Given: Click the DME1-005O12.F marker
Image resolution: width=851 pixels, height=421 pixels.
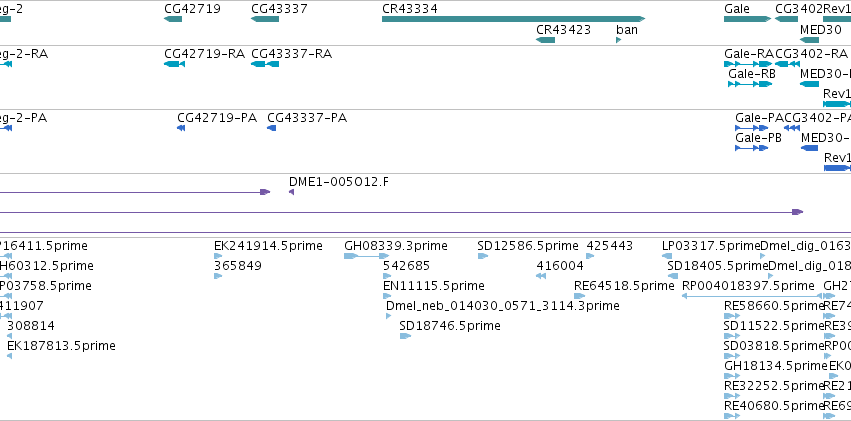Looking at the screenshot, I should pos(291,192).
